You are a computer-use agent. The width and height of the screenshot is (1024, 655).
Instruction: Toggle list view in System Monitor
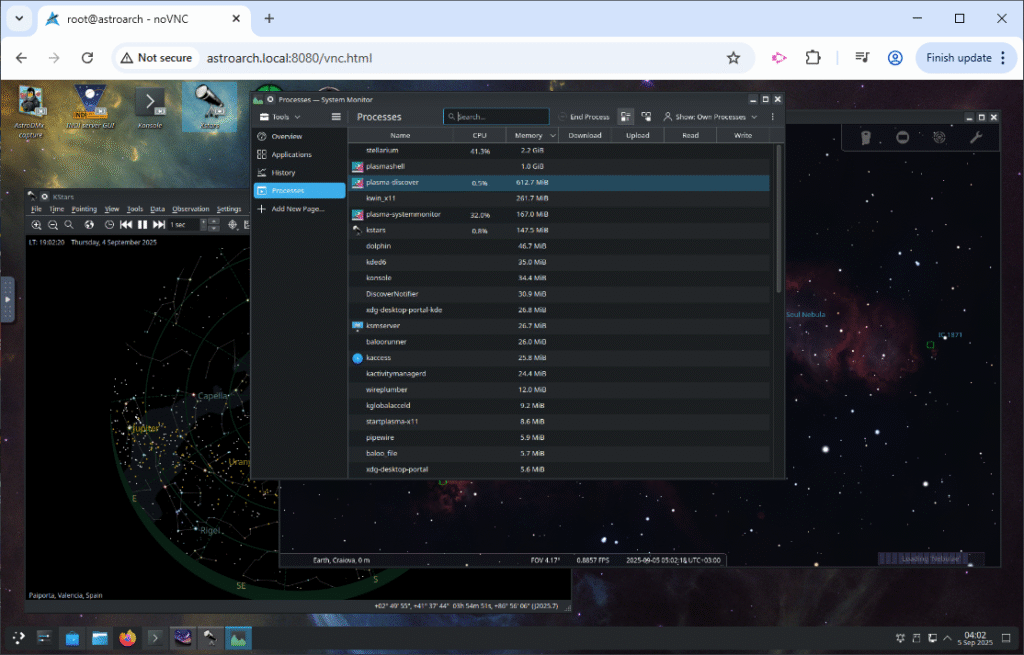pos(626,117)
